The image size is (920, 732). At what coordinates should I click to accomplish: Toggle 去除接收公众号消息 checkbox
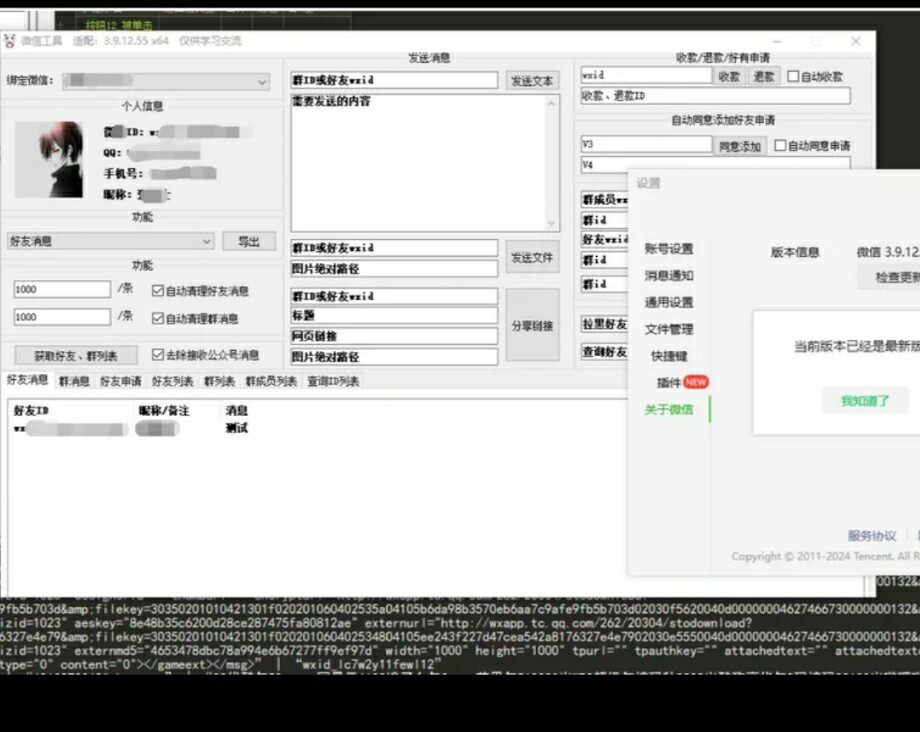(157, 354)
